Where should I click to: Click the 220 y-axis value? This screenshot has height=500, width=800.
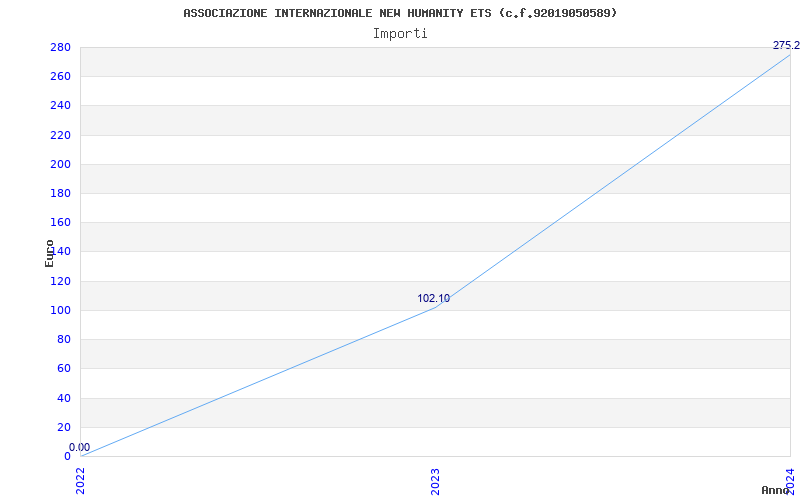pos(60,135)
